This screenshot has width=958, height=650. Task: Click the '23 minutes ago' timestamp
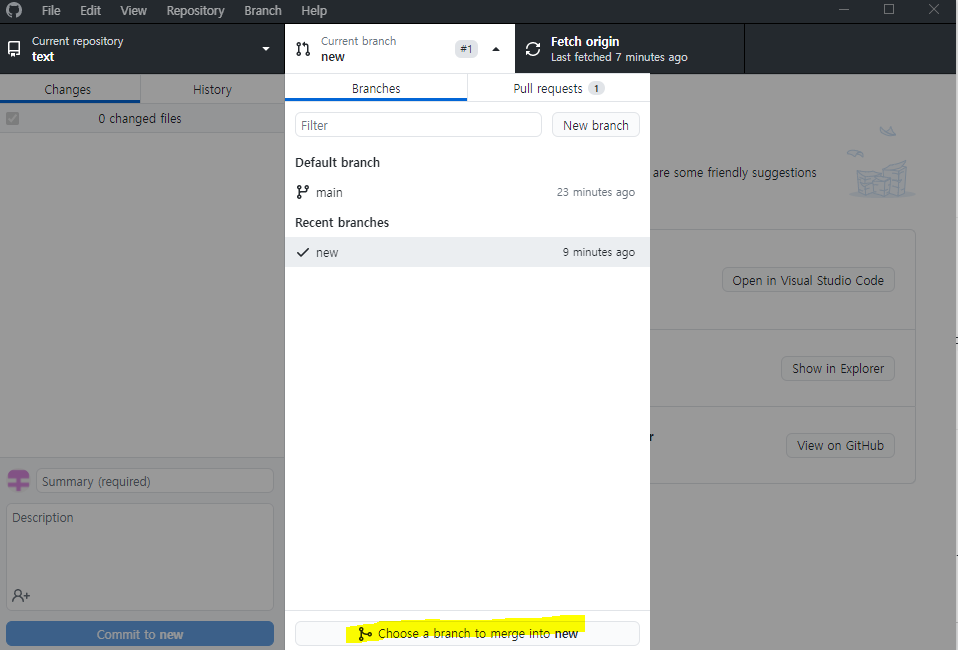coord(596,192)
